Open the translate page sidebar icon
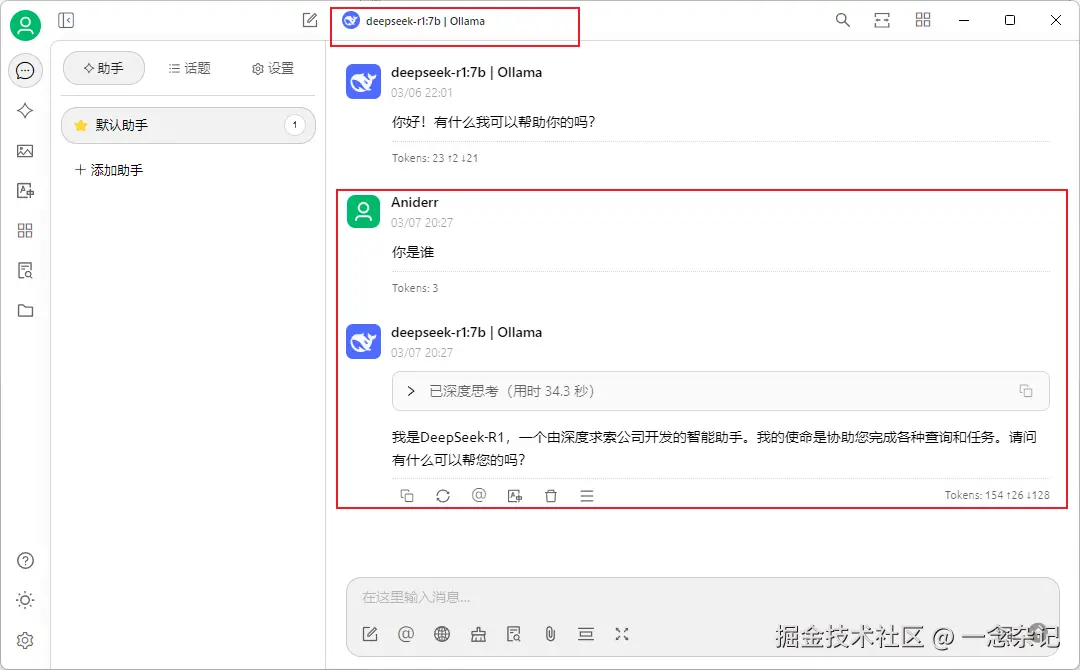This screenshot has width=1080, height=670. point(25,191)
